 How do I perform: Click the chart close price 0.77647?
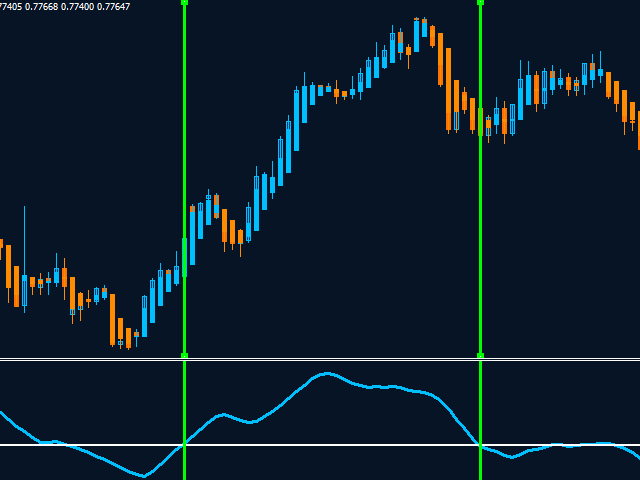(113, 7)
